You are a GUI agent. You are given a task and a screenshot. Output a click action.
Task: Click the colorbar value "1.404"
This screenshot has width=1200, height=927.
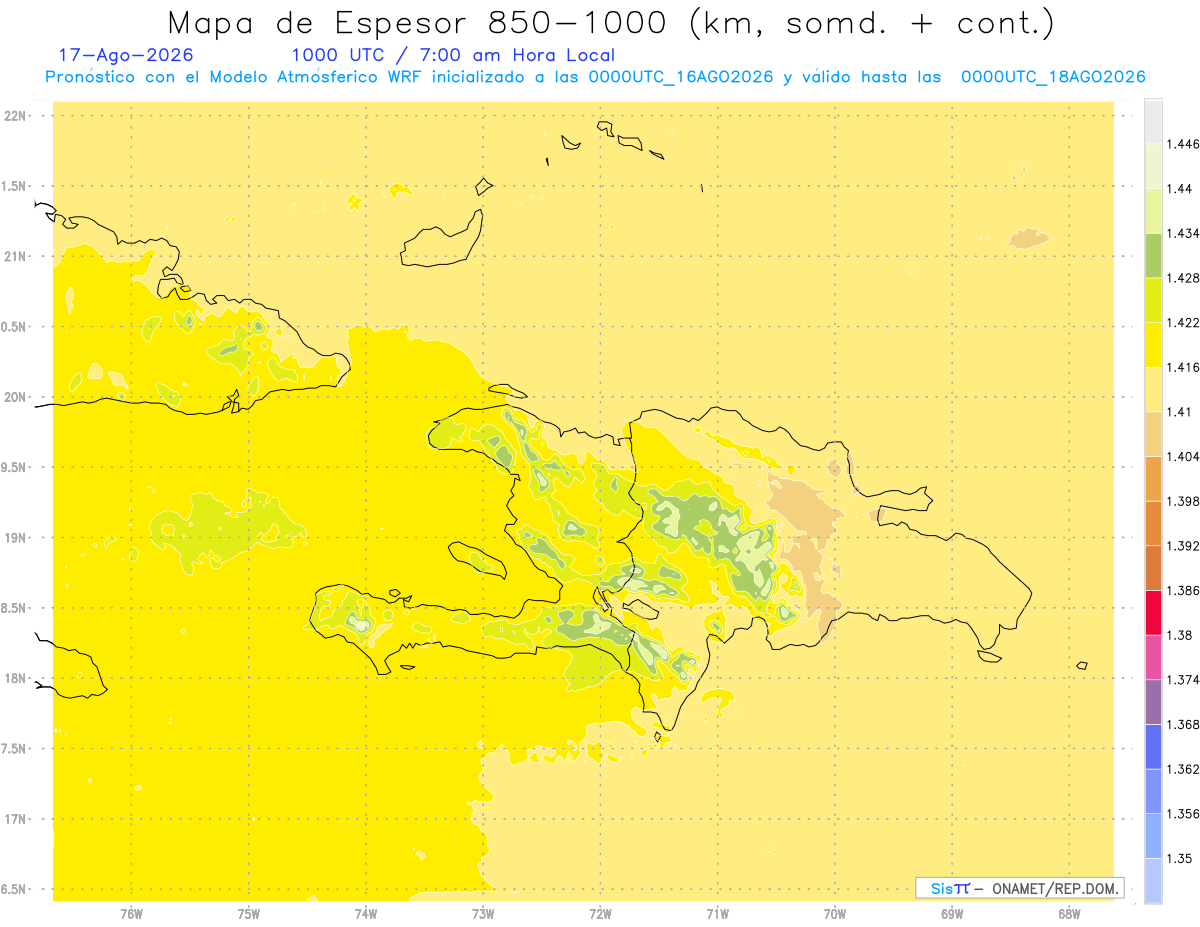tap(1182, 456)
